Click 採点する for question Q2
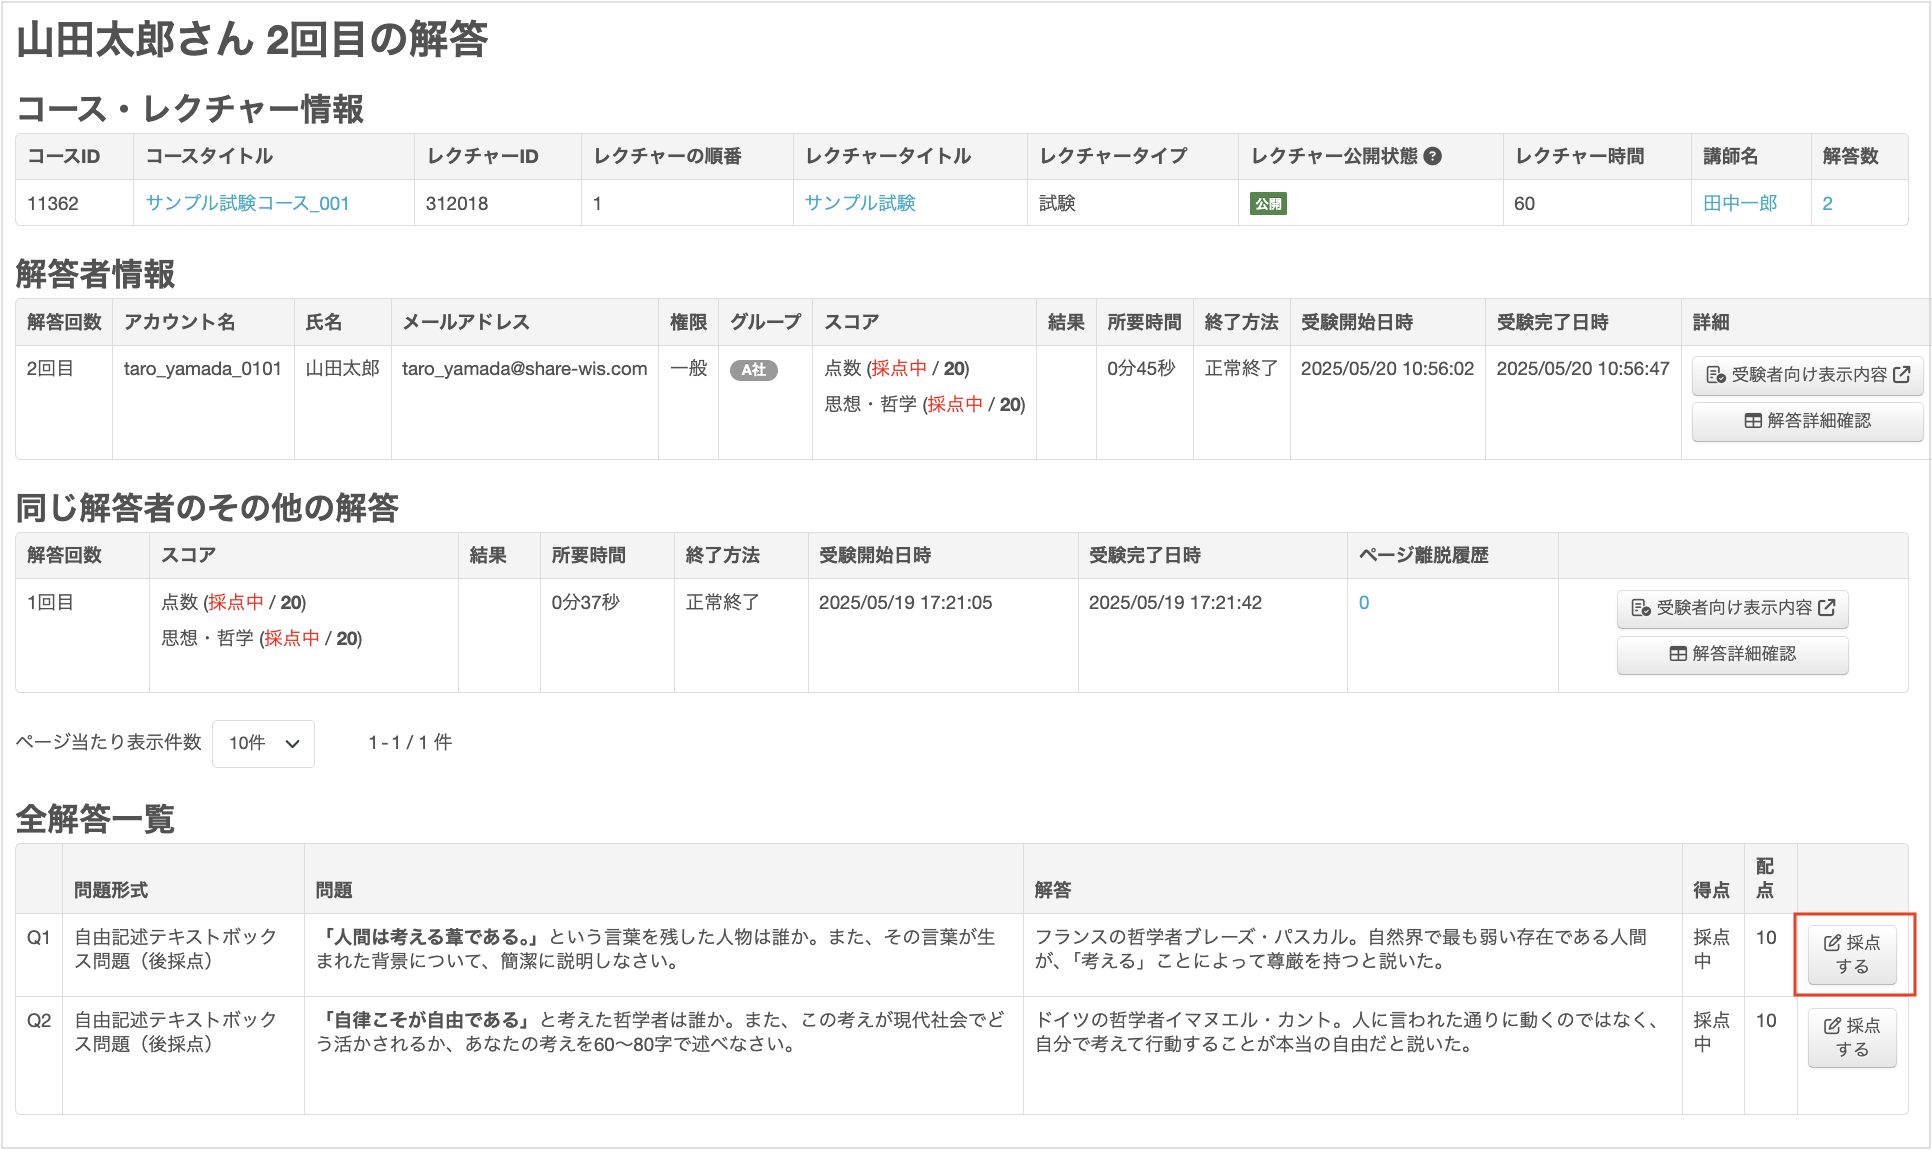Image resolution: width=1932 pixels, height=1150 pixels. [x=1852, y=1038]
